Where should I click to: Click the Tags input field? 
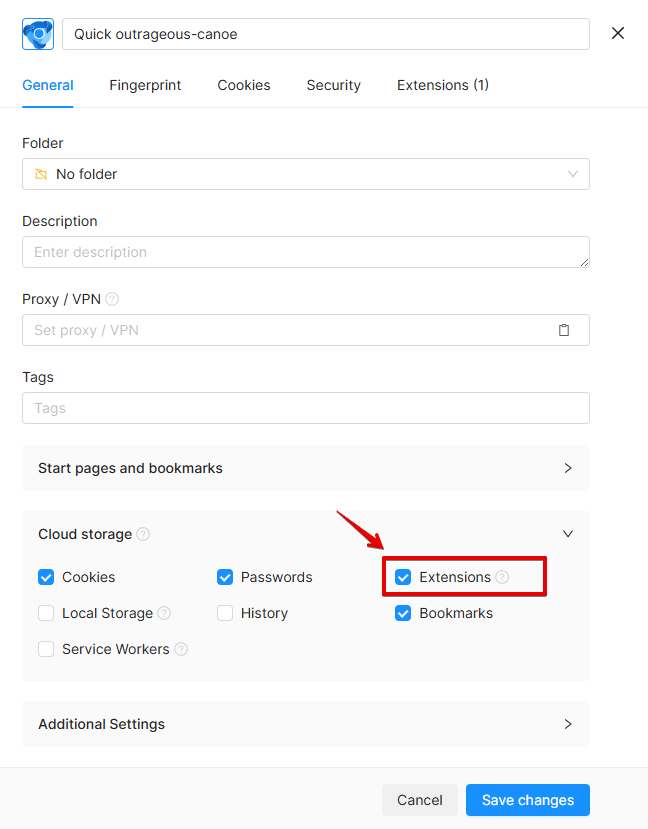point(306,408)
